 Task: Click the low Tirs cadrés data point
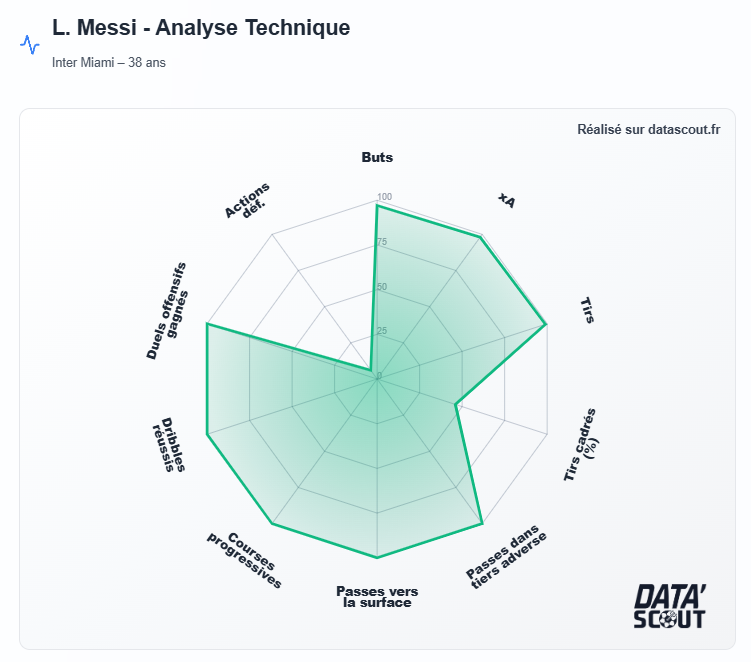pos(455,404)
